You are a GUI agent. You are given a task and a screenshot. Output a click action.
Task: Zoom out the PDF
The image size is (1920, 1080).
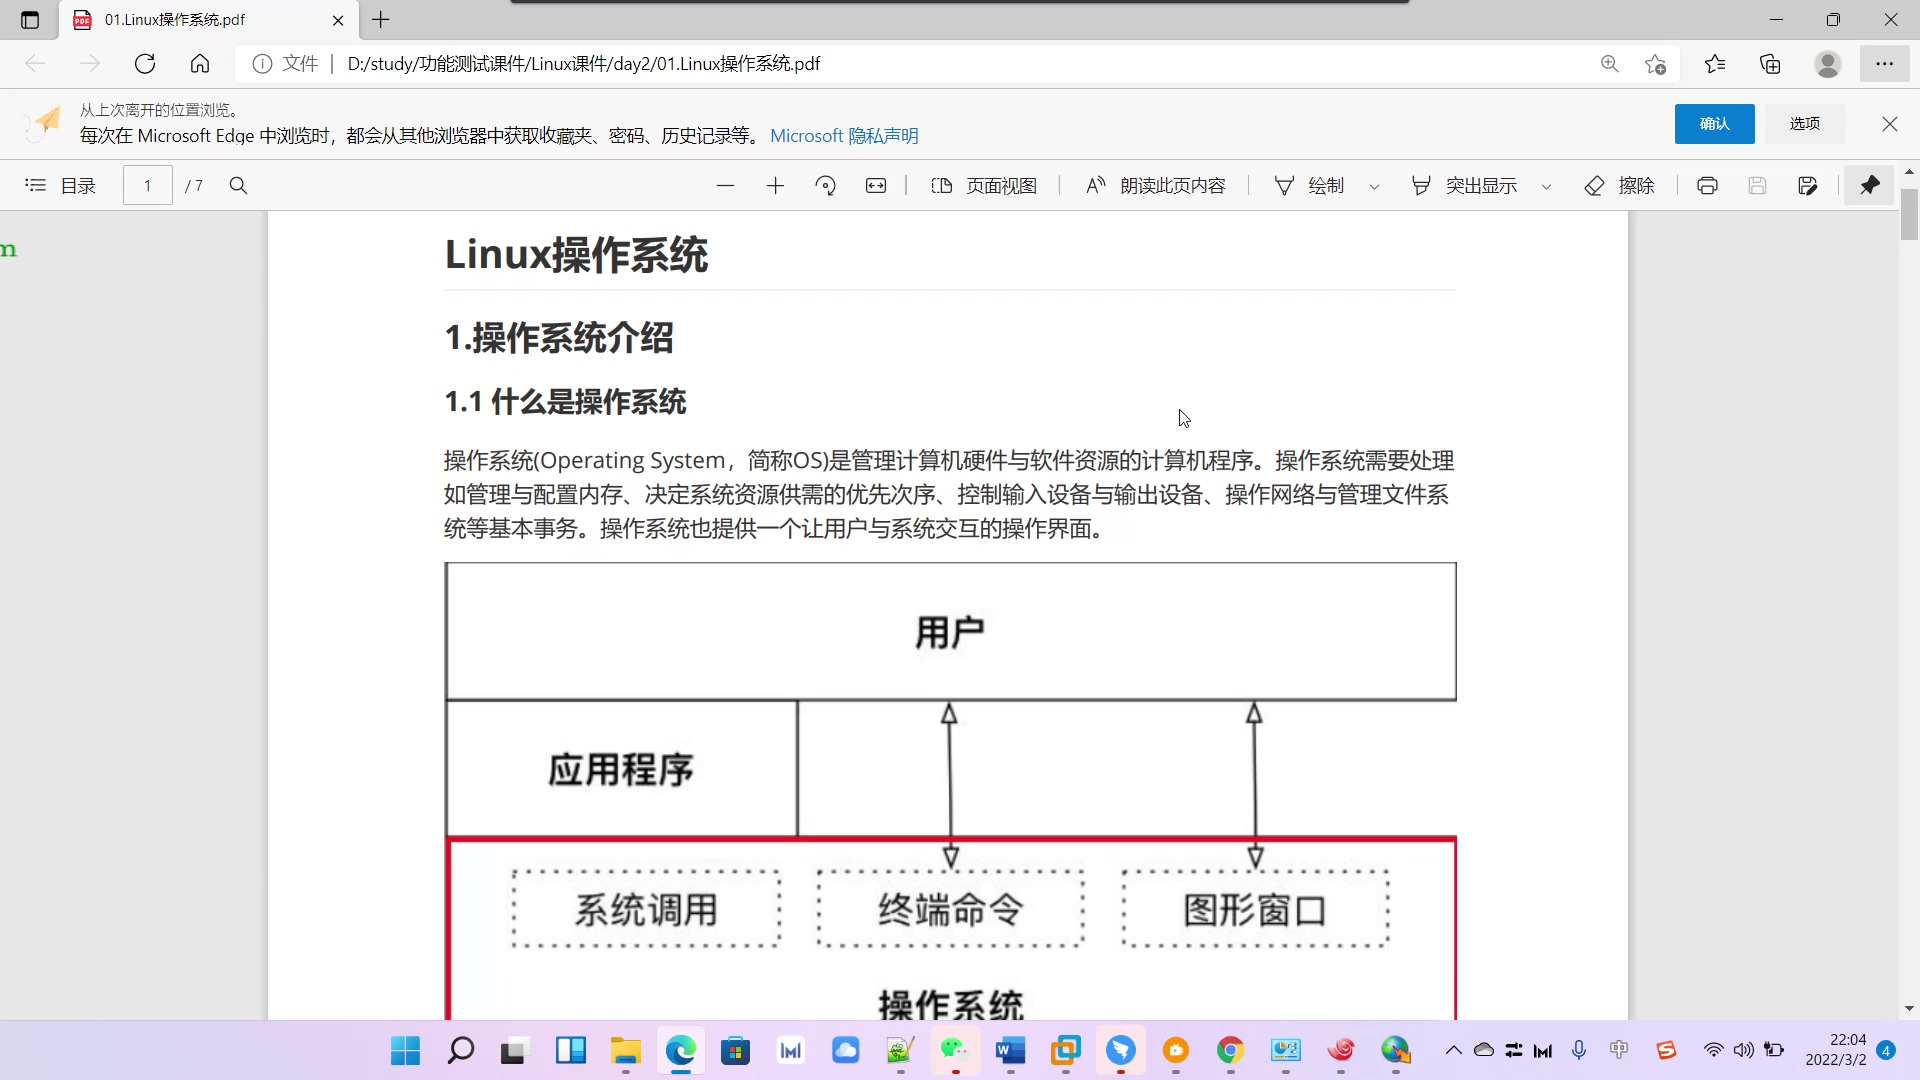pos(726,186)
